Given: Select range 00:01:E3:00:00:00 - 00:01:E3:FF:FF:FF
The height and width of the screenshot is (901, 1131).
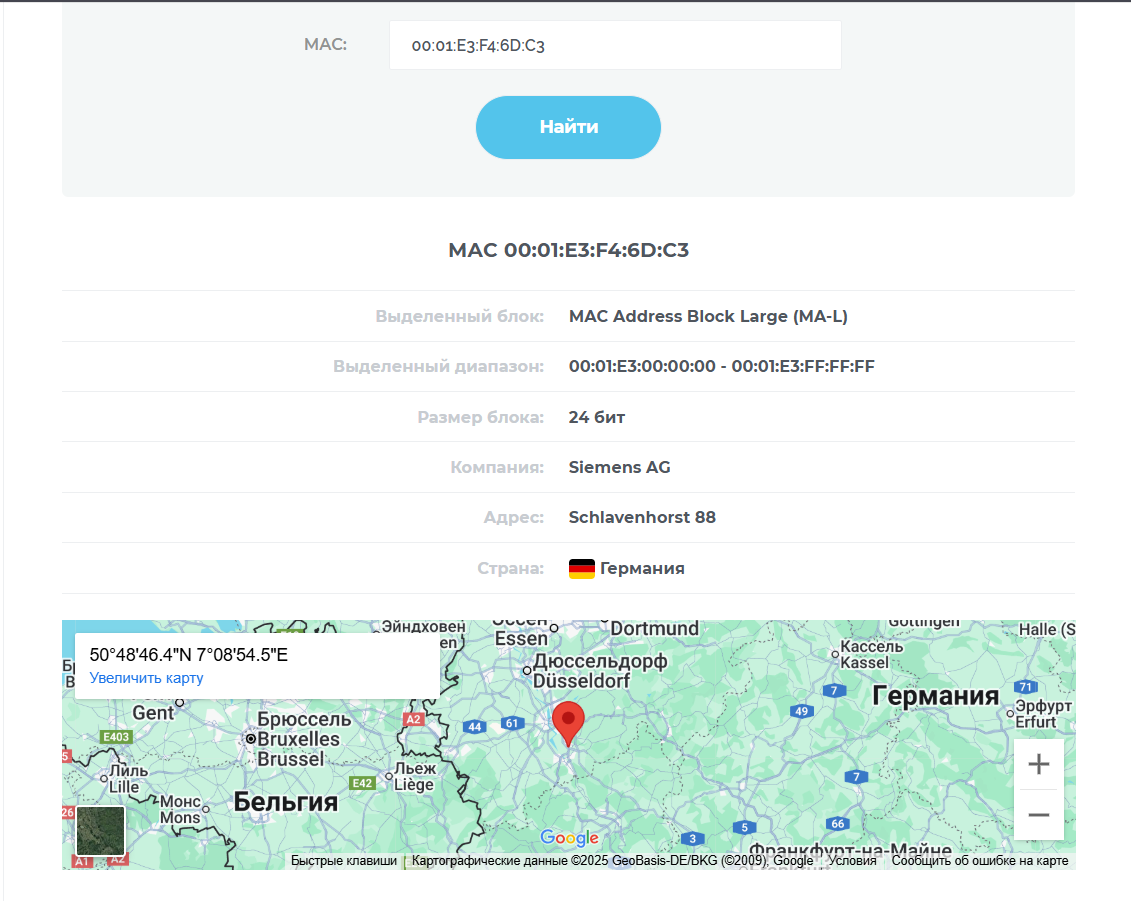Looking at the screenshot, I should [x=721, y=366].
